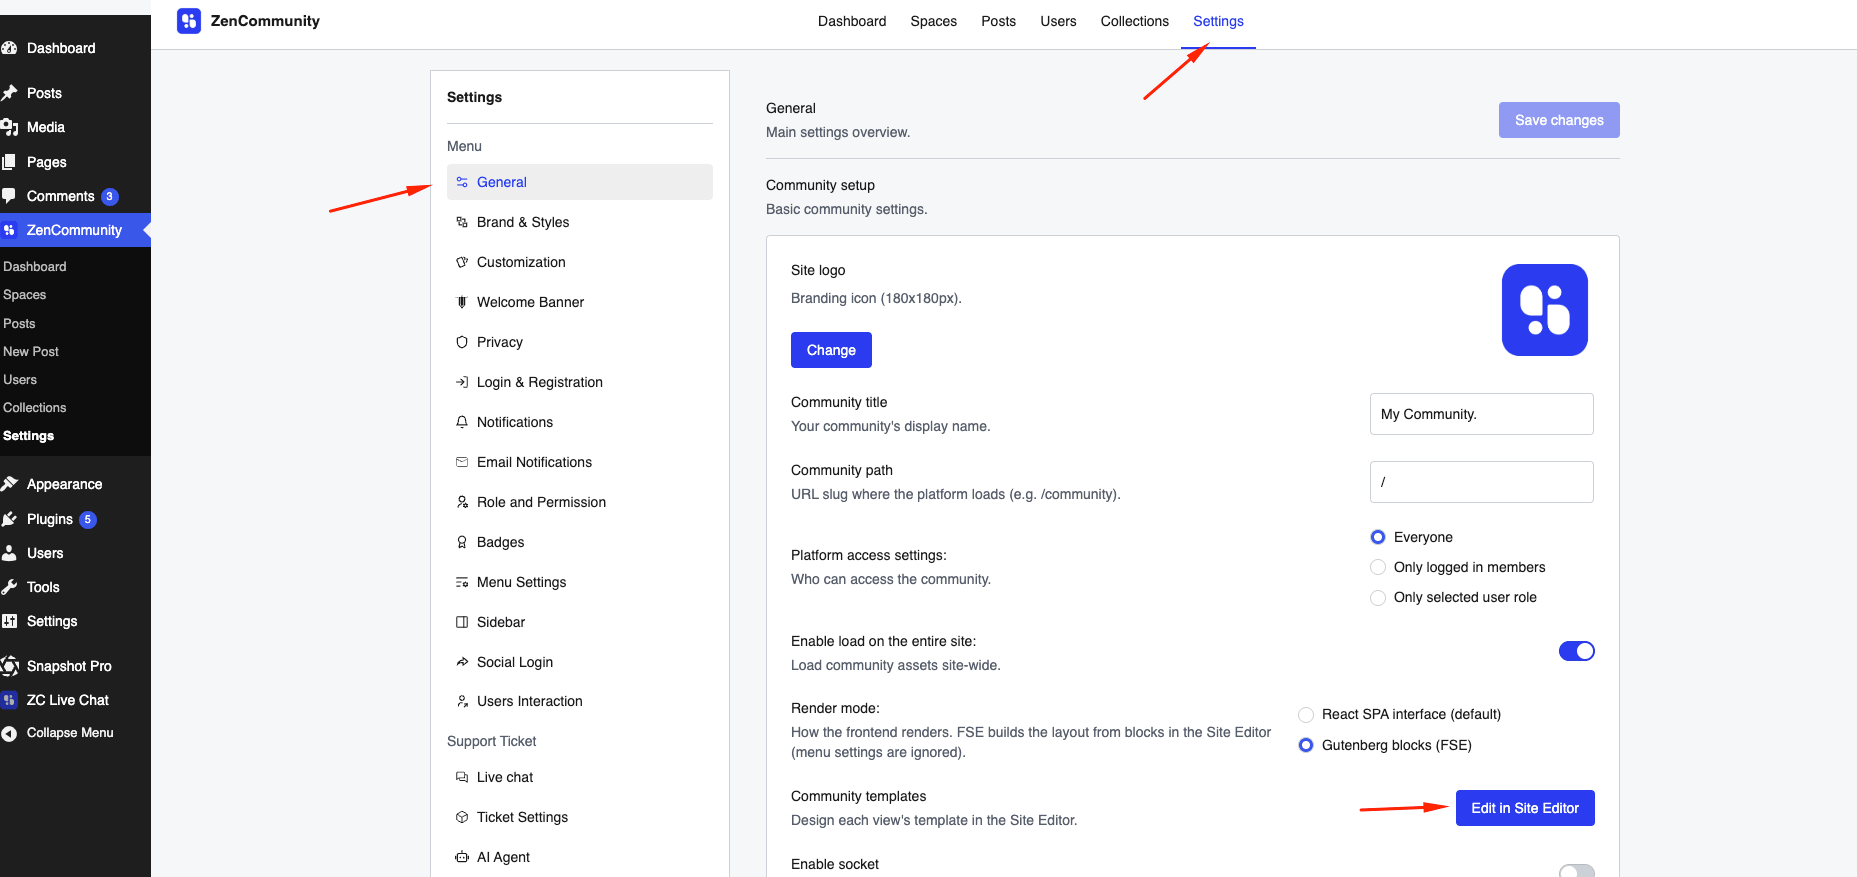This screenshot has height=877, width=1857.
Task: Click the Notifications bell icon
Action: (462, 422)
